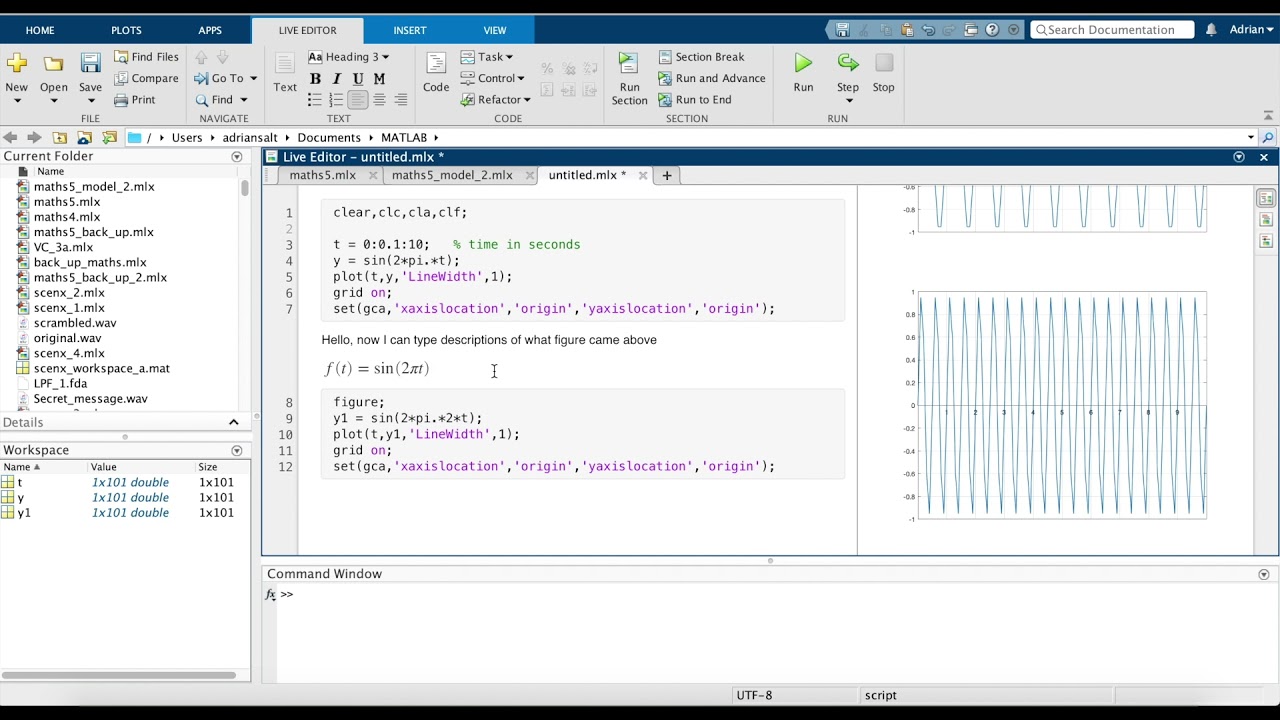Viewport: 1280px width, 720px height.
Task: Click paste icon in quick access toolbar
Action: 907,30
